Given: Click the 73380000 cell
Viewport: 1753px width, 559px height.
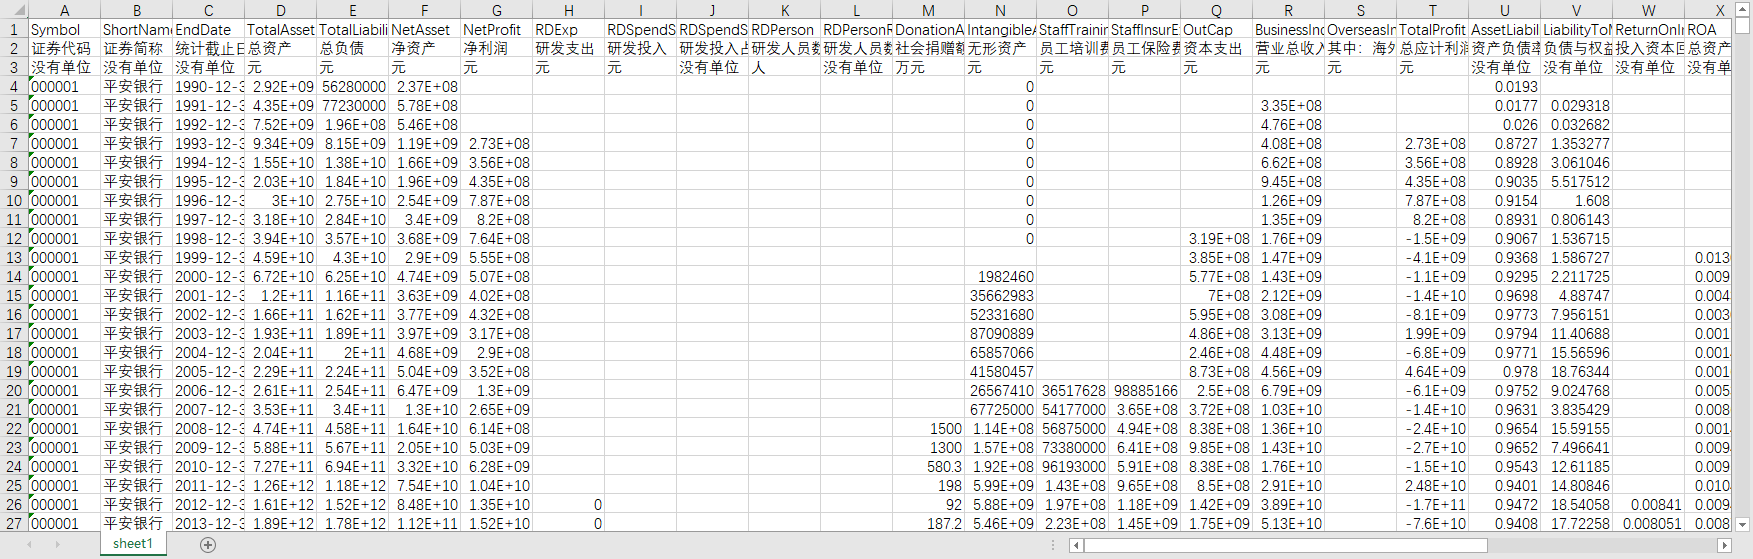Looking at the screenshot, I should pos(1073,448).
